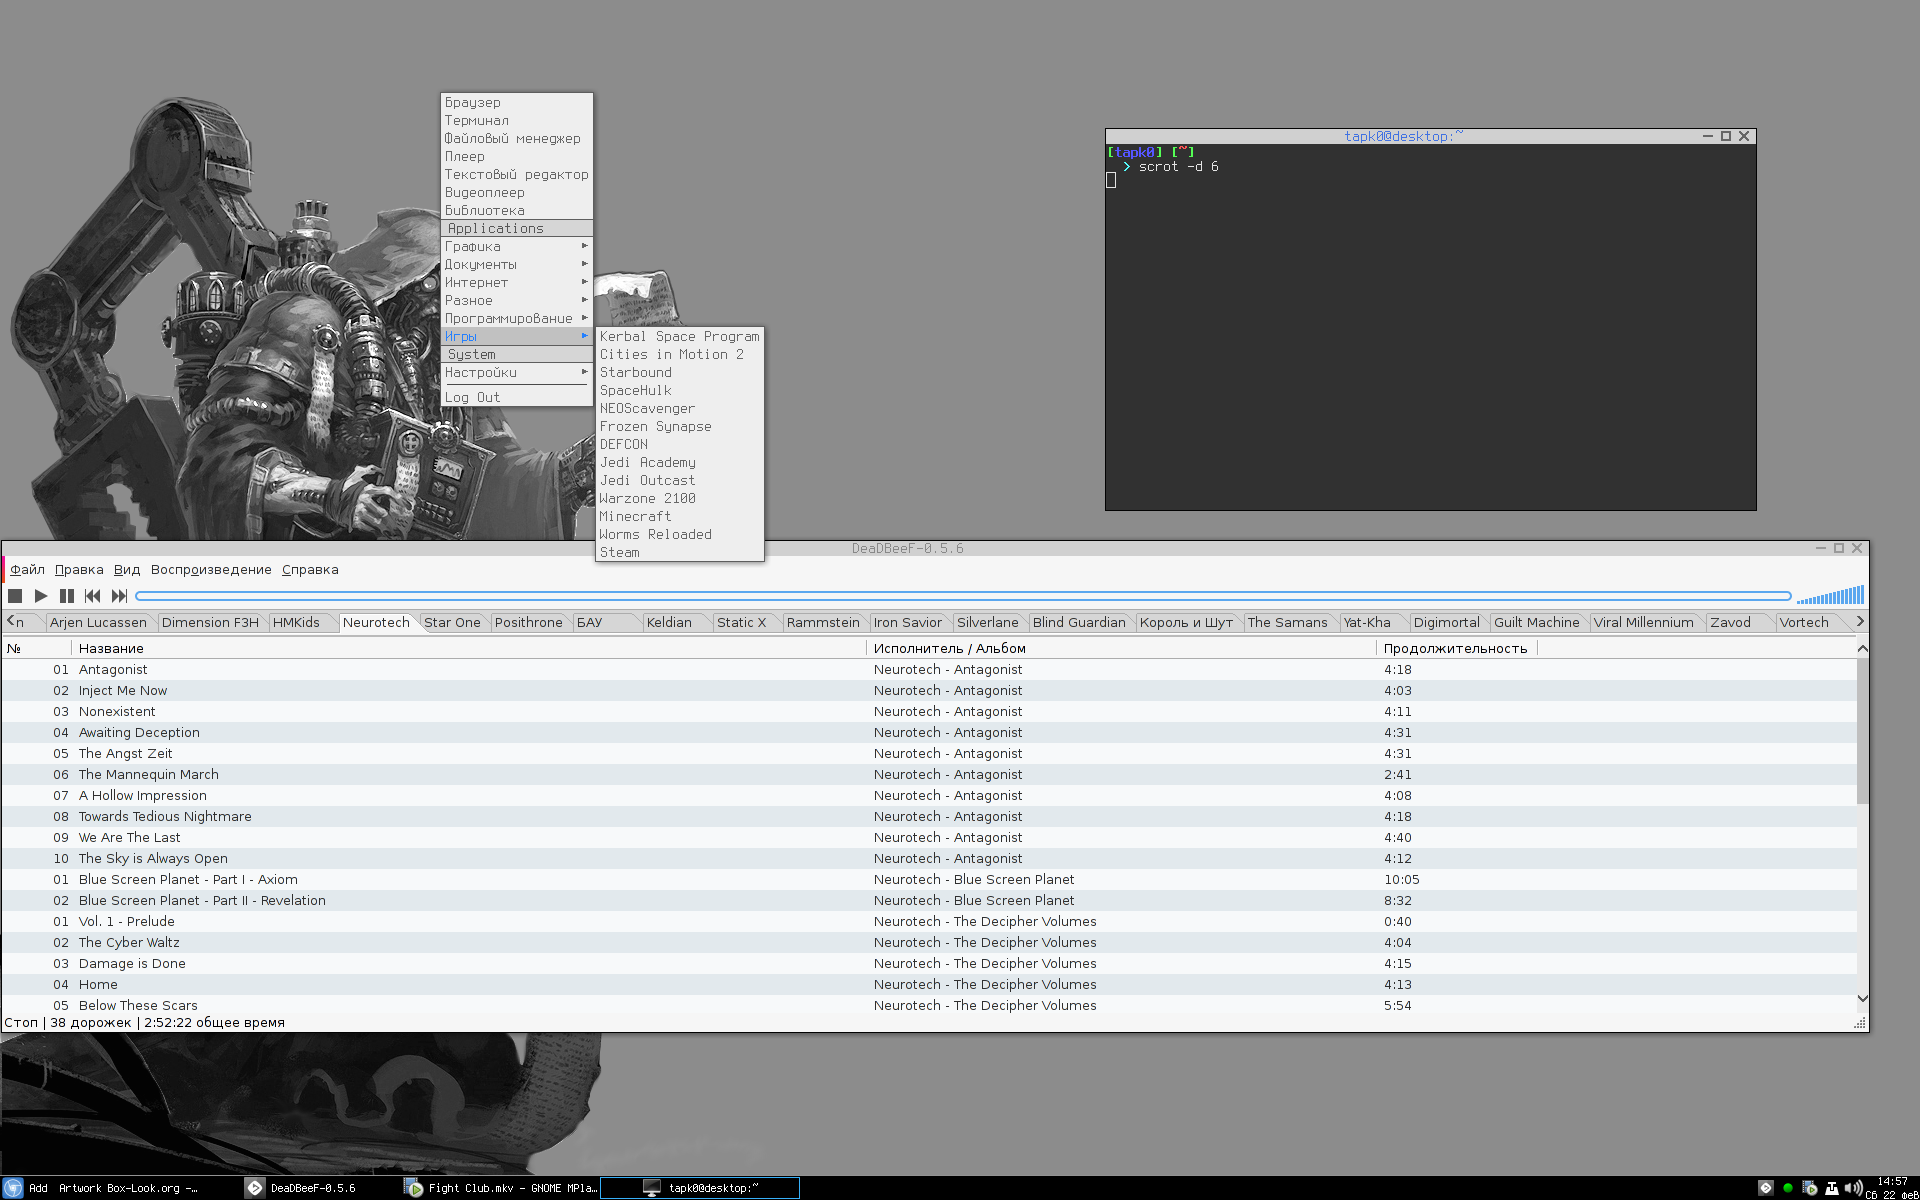Adjust DeaDBeeF volume bar
1920x1200 pixels.
pos(1830,596)
